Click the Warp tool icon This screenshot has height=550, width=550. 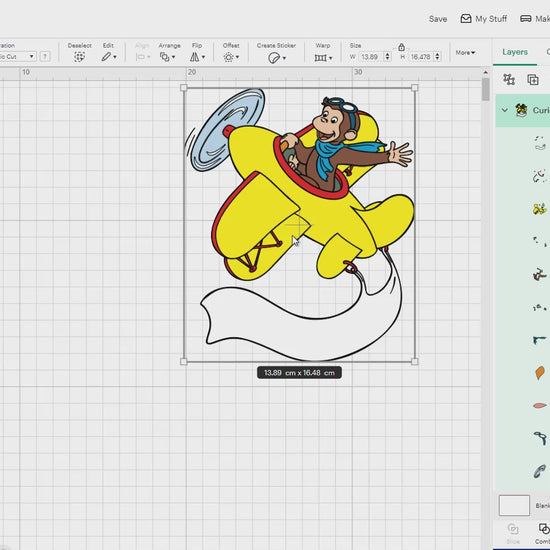pos(321,58)
